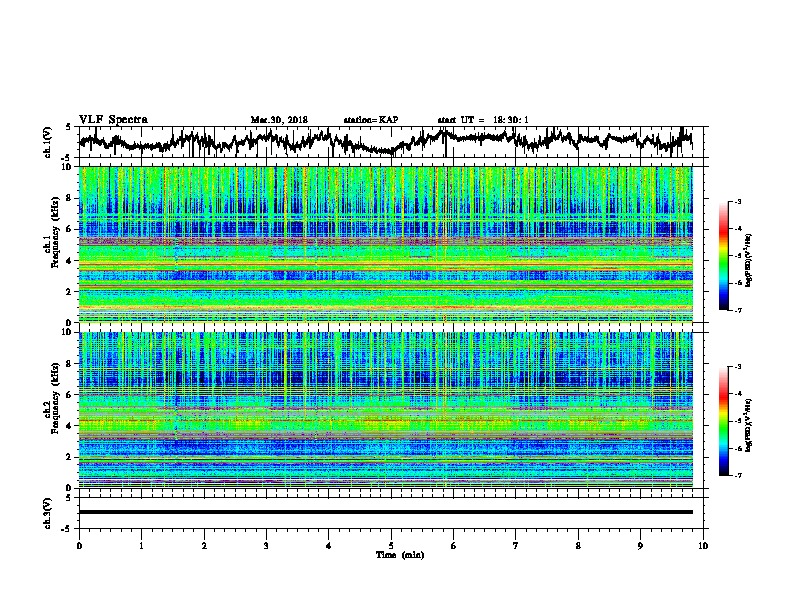Click the 'station=KAP' header label
This screenshot has height=612, width=792.
tap(371, 120)
